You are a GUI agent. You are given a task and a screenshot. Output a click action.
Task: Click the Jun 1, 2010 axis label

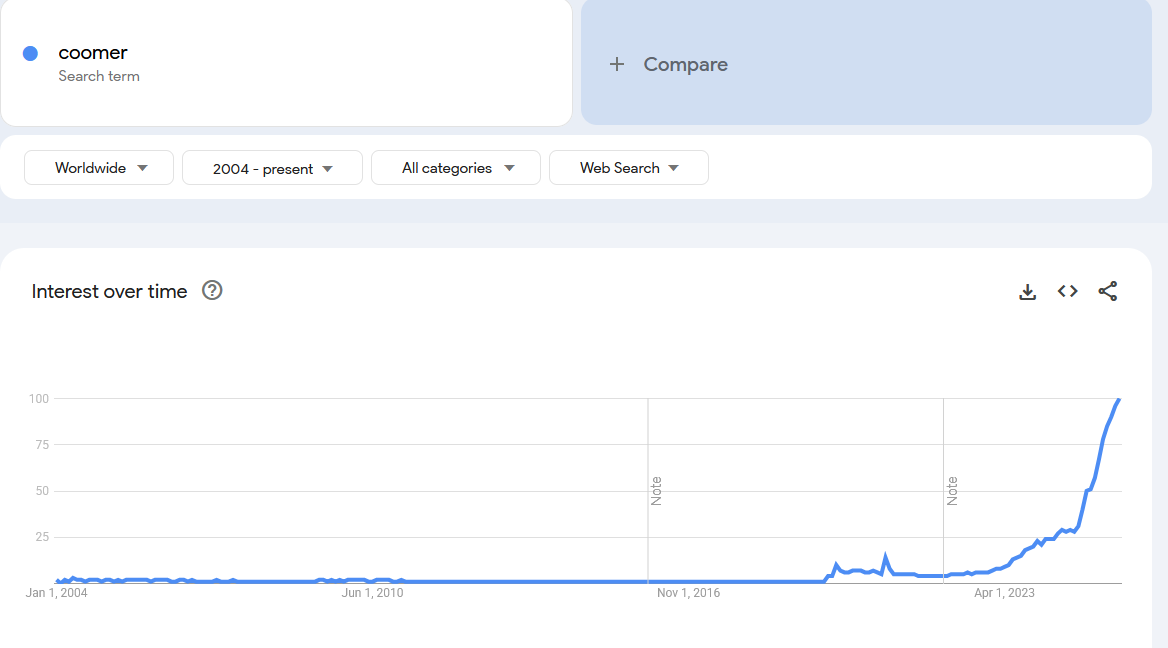tap(372, 593)
